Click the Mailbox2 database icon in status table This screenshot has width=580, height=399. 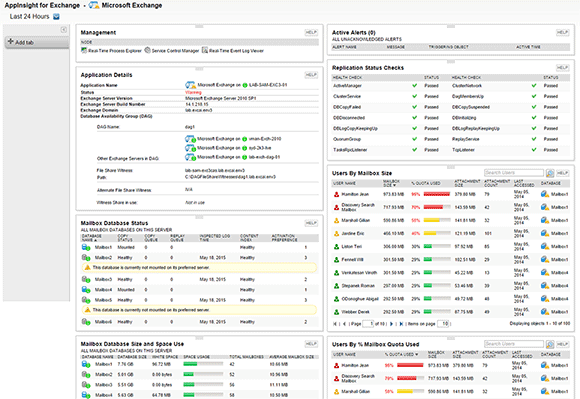86,258
